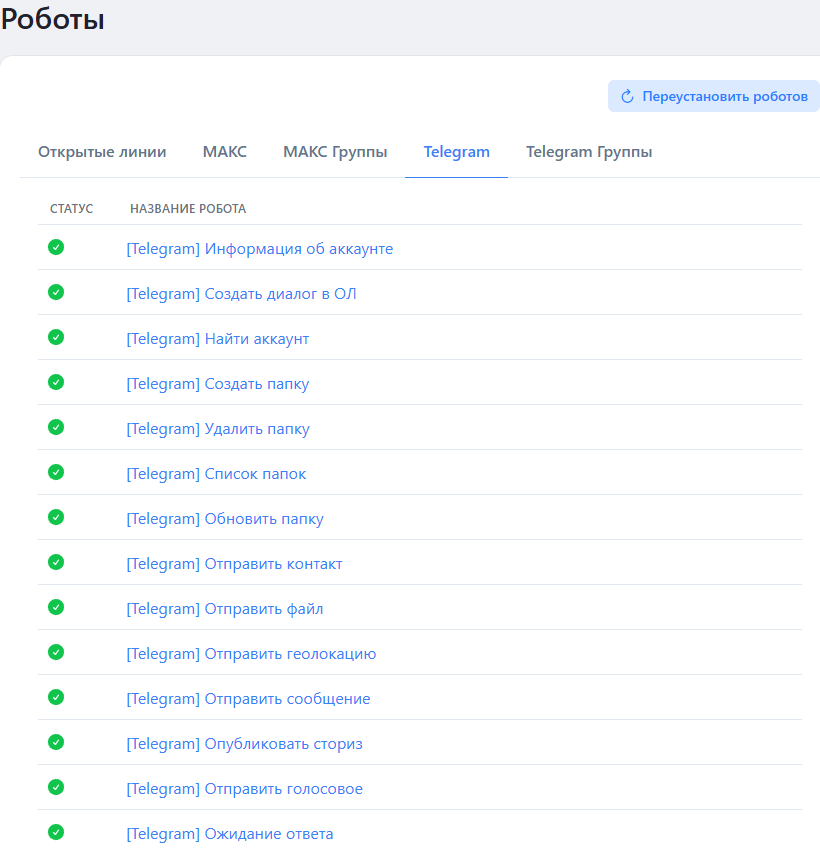Click status icon for Создать папку
The height and width of the screenshot is (852, 820).
[x=56, y=383]
